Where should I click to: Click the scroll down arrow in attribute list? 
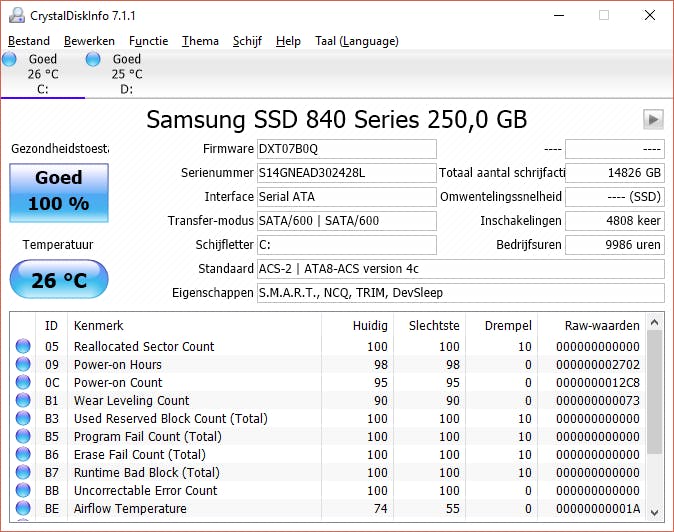click(x=655, y=511)
